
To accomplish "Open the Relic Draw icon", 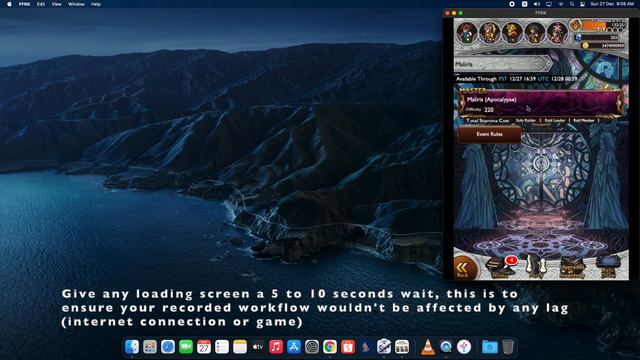I will 608,267.
